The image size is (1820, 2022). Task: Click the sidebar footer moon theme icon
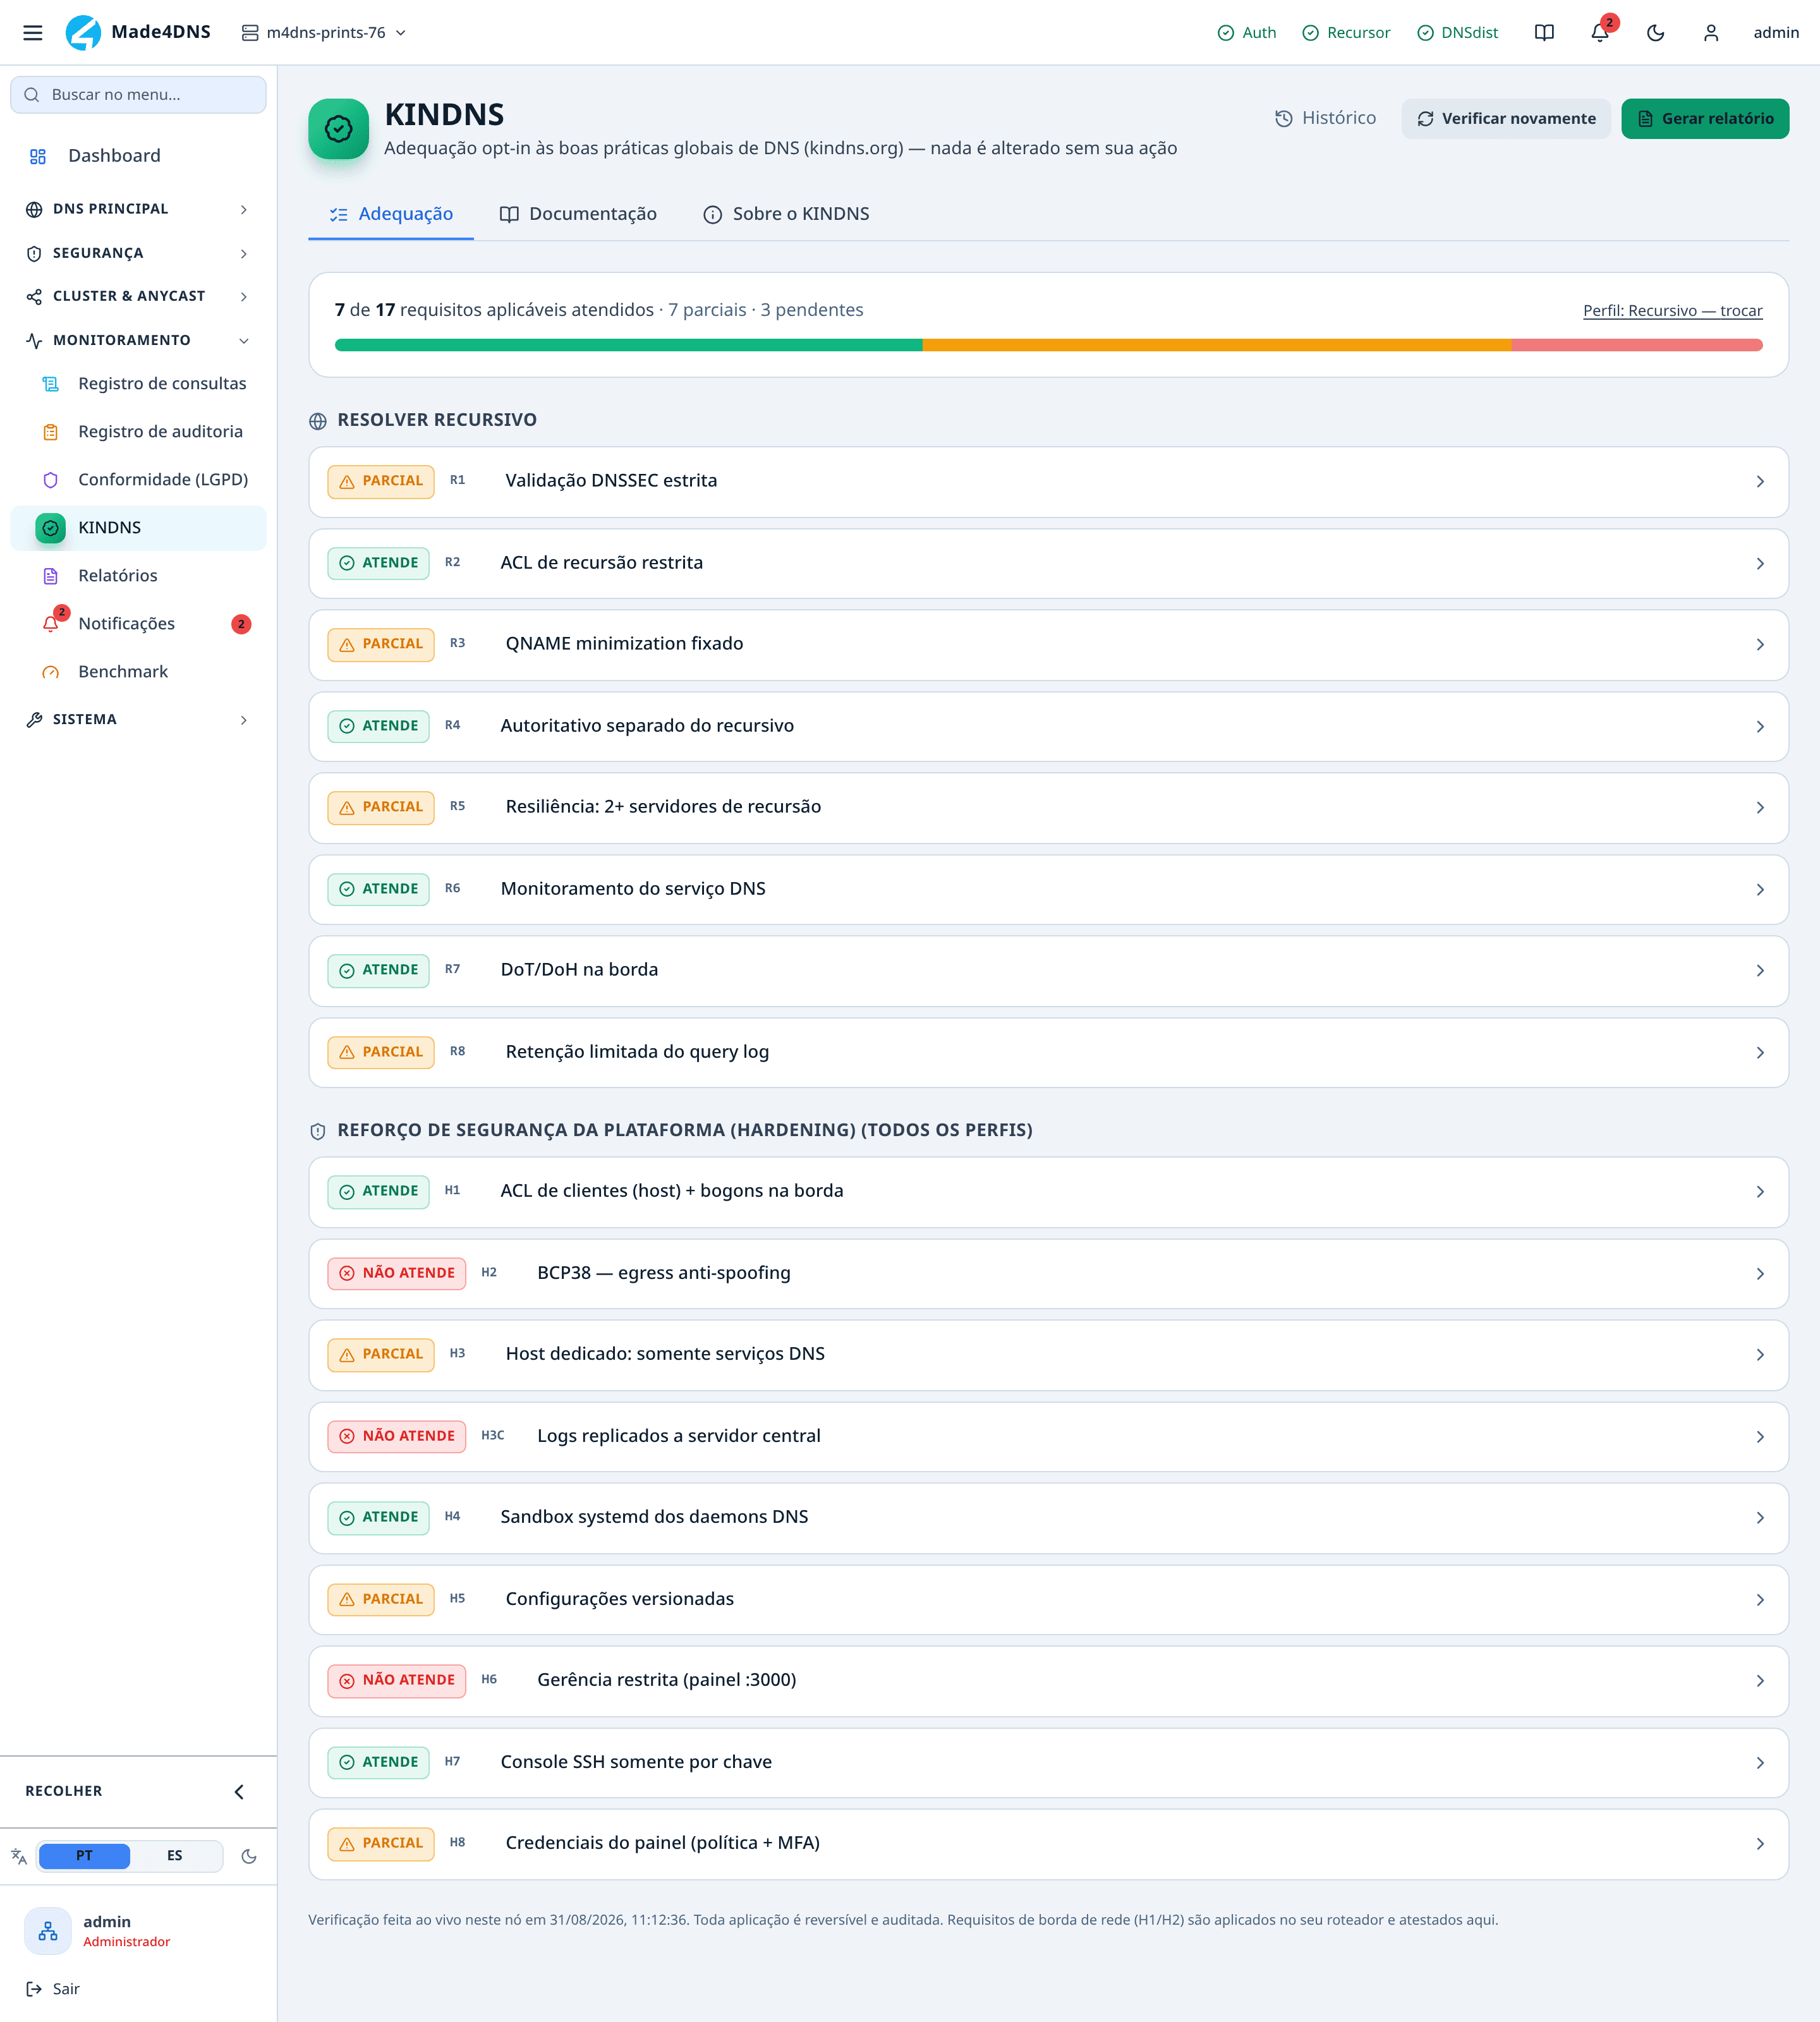coord(249,1856)
